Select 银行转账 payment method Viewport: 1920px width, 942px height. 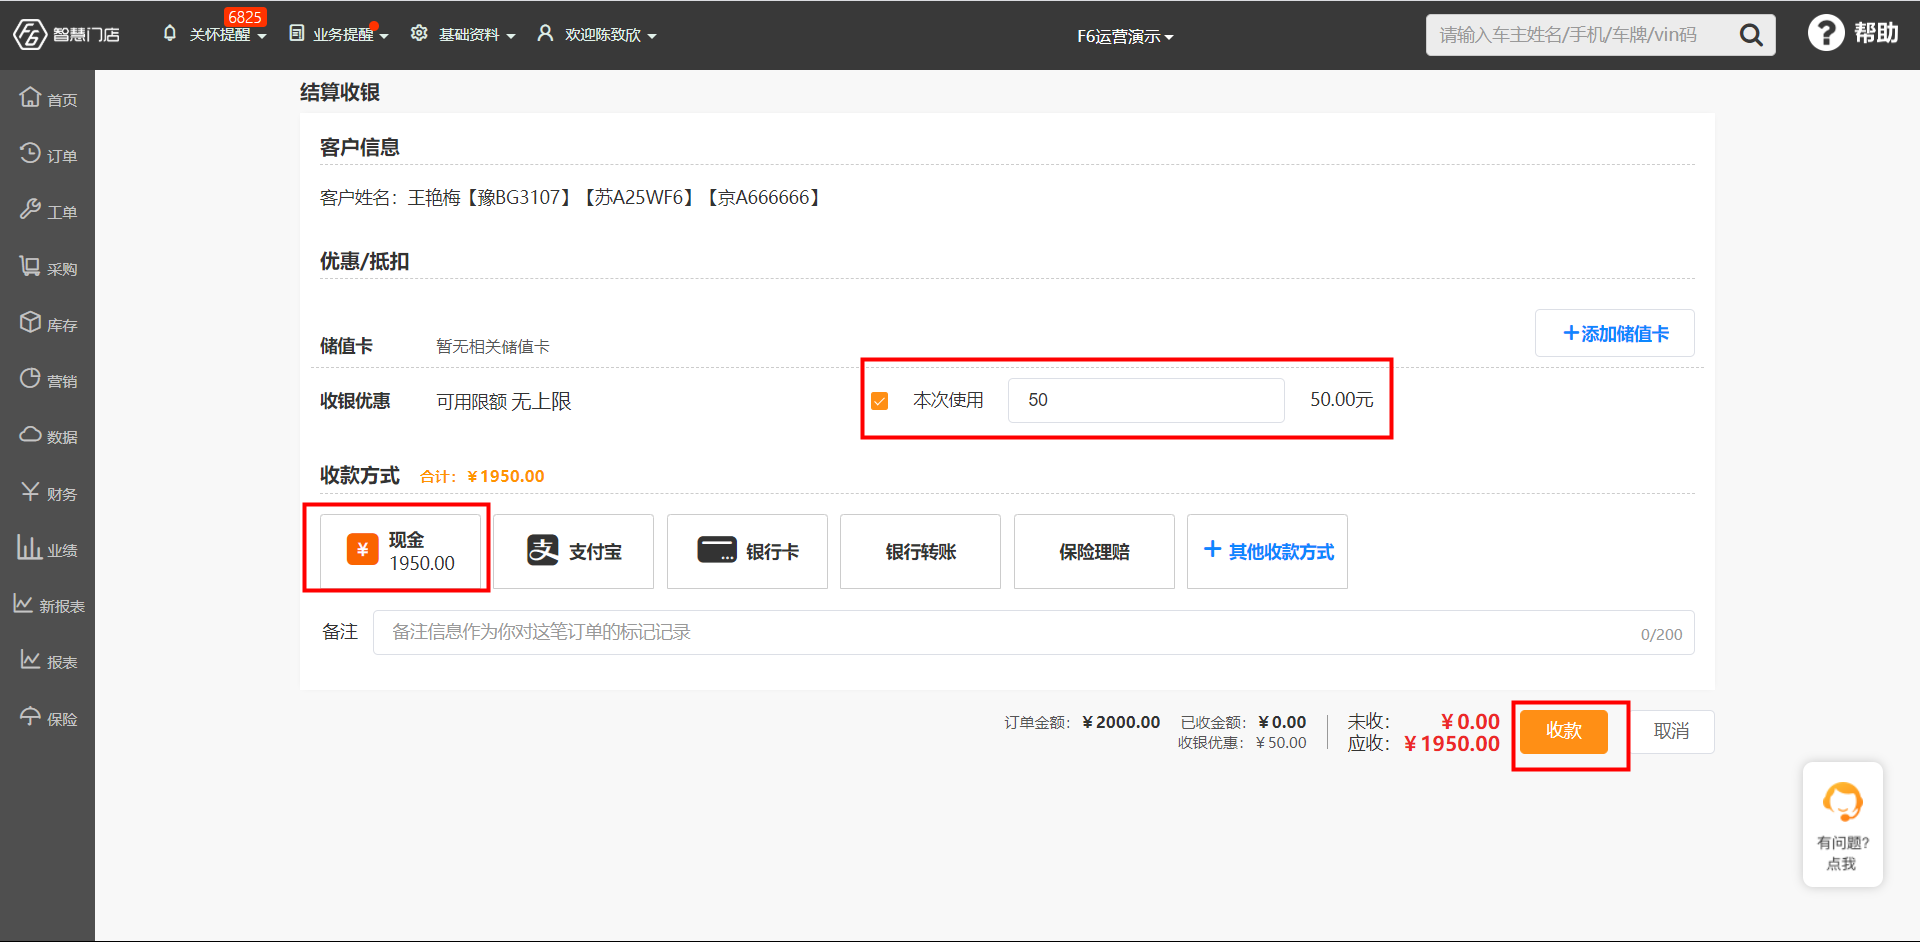pos(920,551)
